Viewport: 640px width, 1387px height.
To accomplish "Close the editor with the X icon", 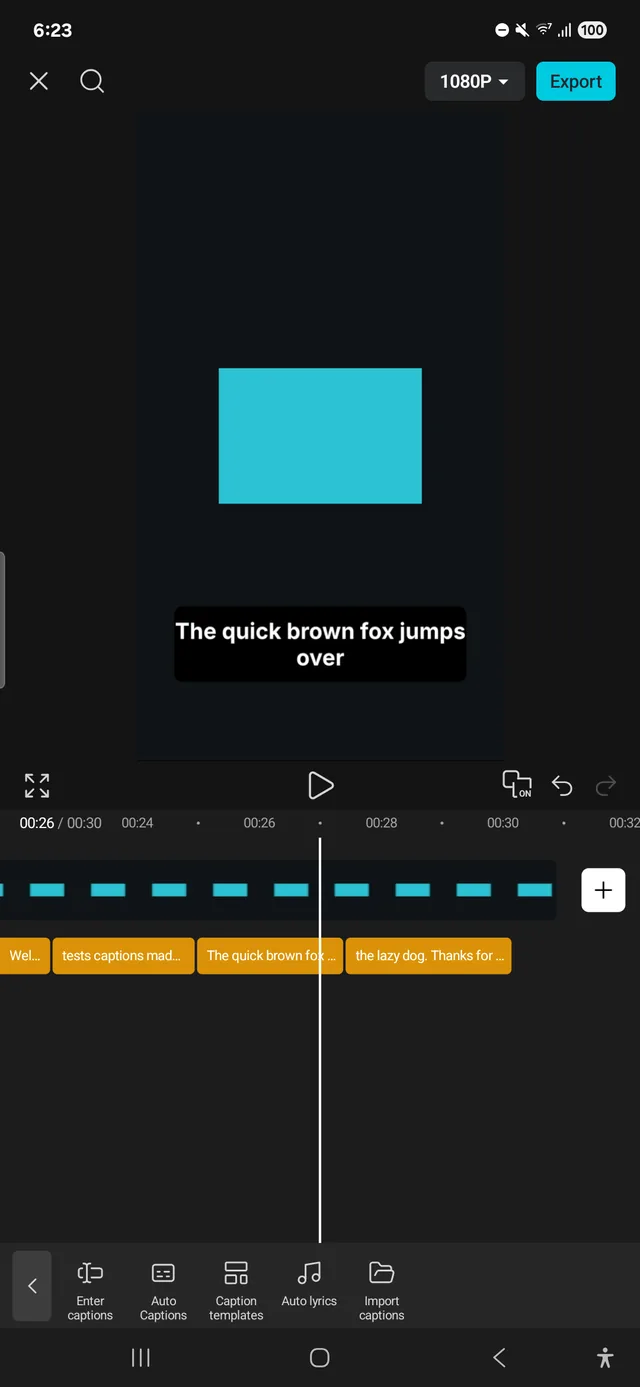I will pos(39,81).
